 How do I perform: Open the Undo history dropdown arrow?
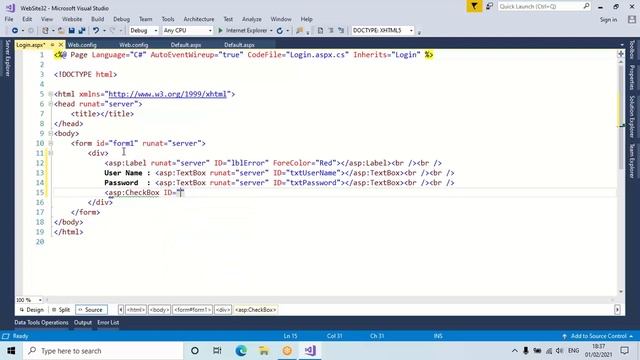point(104,31)
